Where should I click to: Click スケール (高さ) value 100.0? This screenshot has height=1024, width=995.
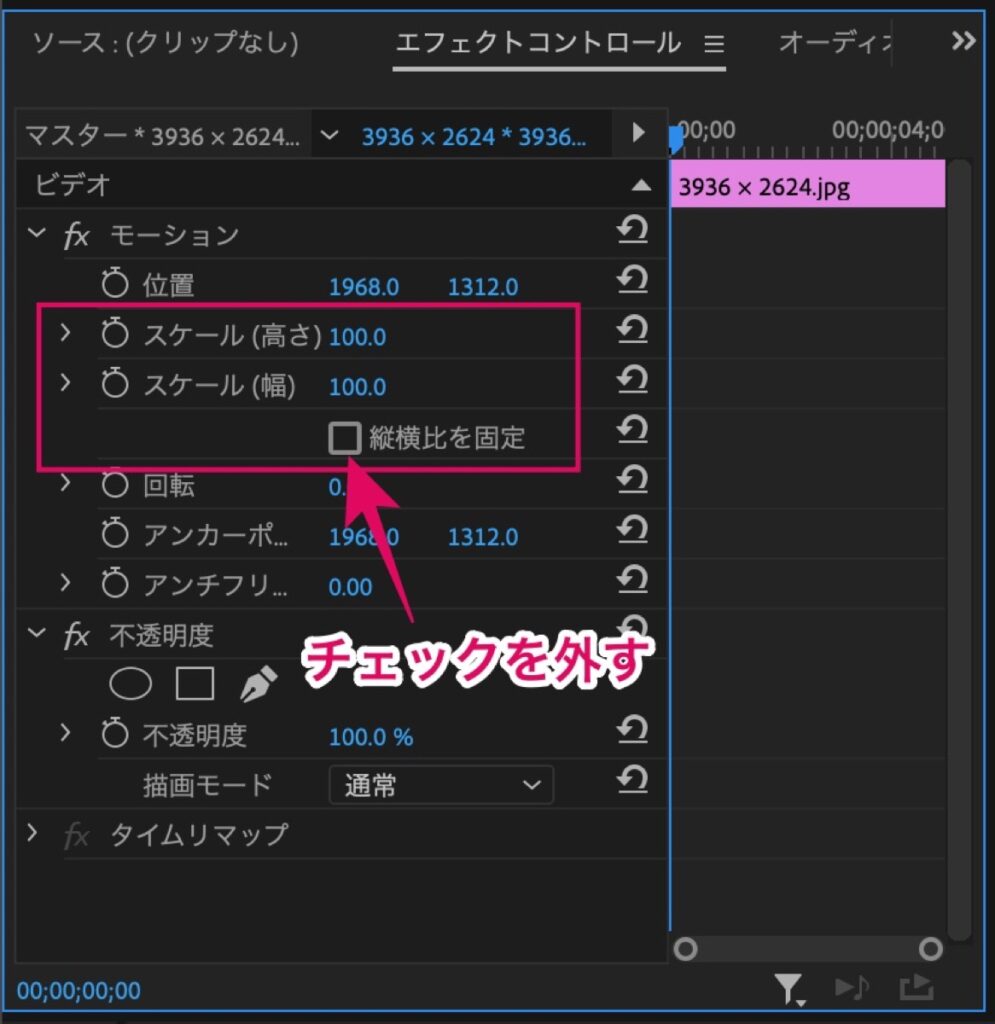[357, 337]
